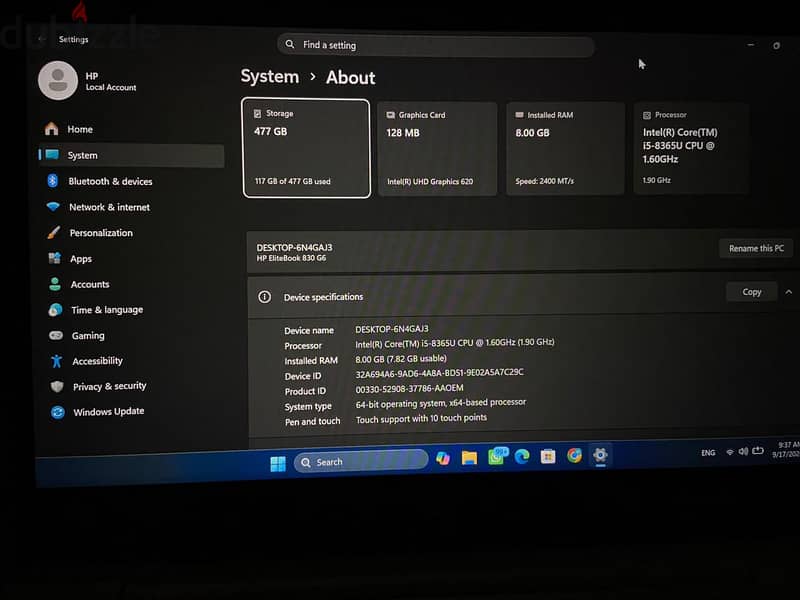Select the 64-bit operating system text
800x600 pixels.
click(x=440, y=403)
